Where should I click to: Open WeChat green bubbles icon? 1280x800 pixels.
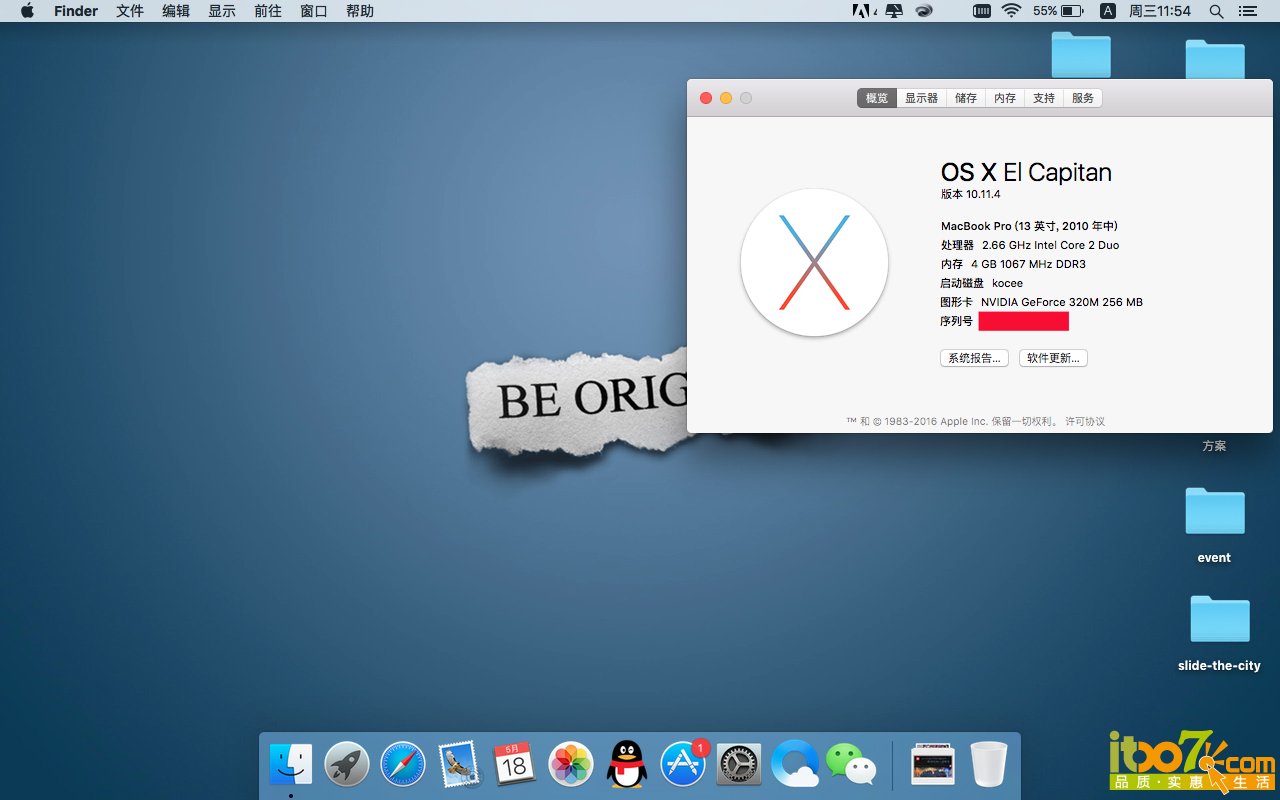tap(851, 765)
